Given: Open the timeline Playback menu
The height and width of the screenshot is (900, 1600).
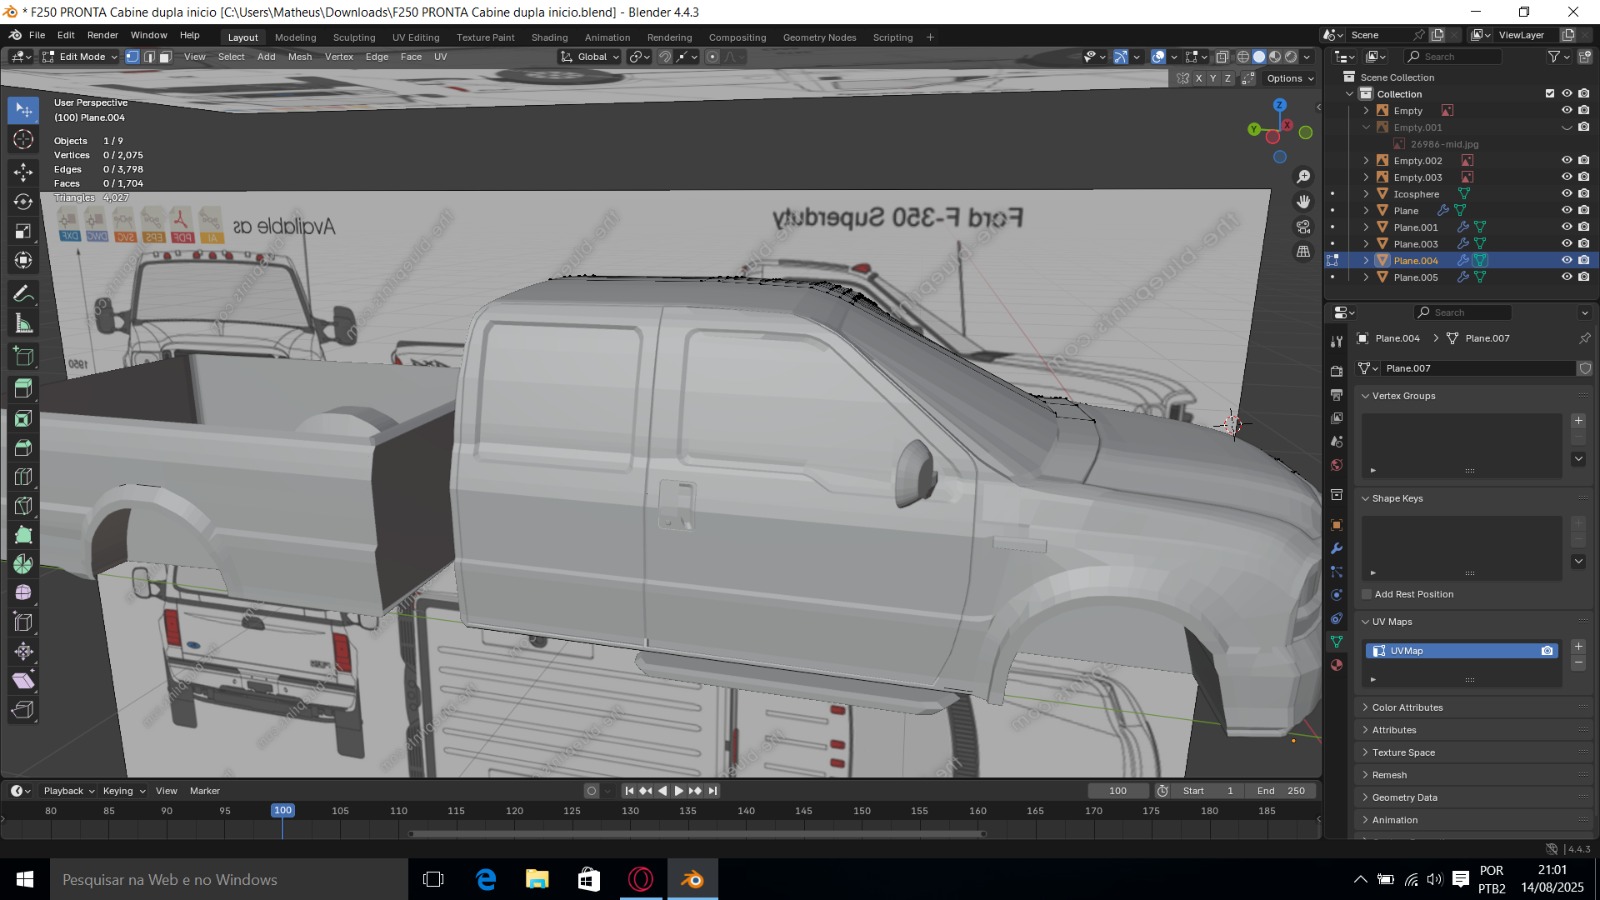Looking at the screenshot, I should (x=68, y=791).
